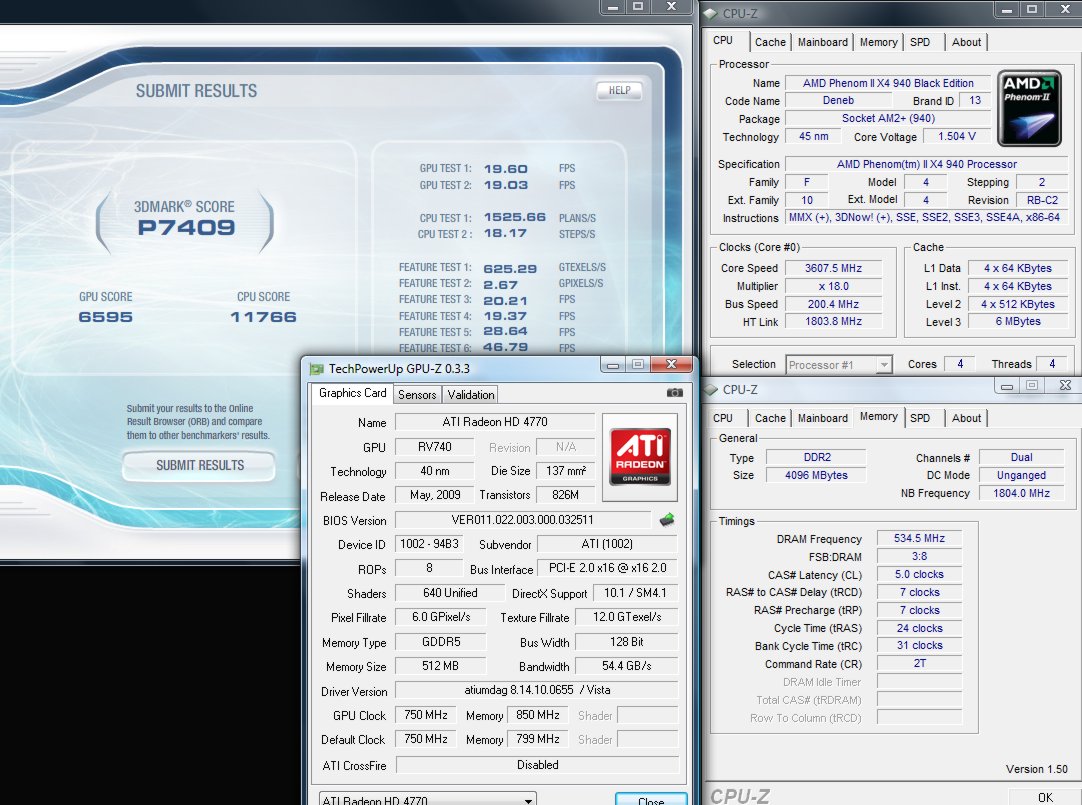This screenshot has height=805, width=1082.
Task: Click the Bus Interface PCI-E 2.0 x16 field
Action: 607,568
